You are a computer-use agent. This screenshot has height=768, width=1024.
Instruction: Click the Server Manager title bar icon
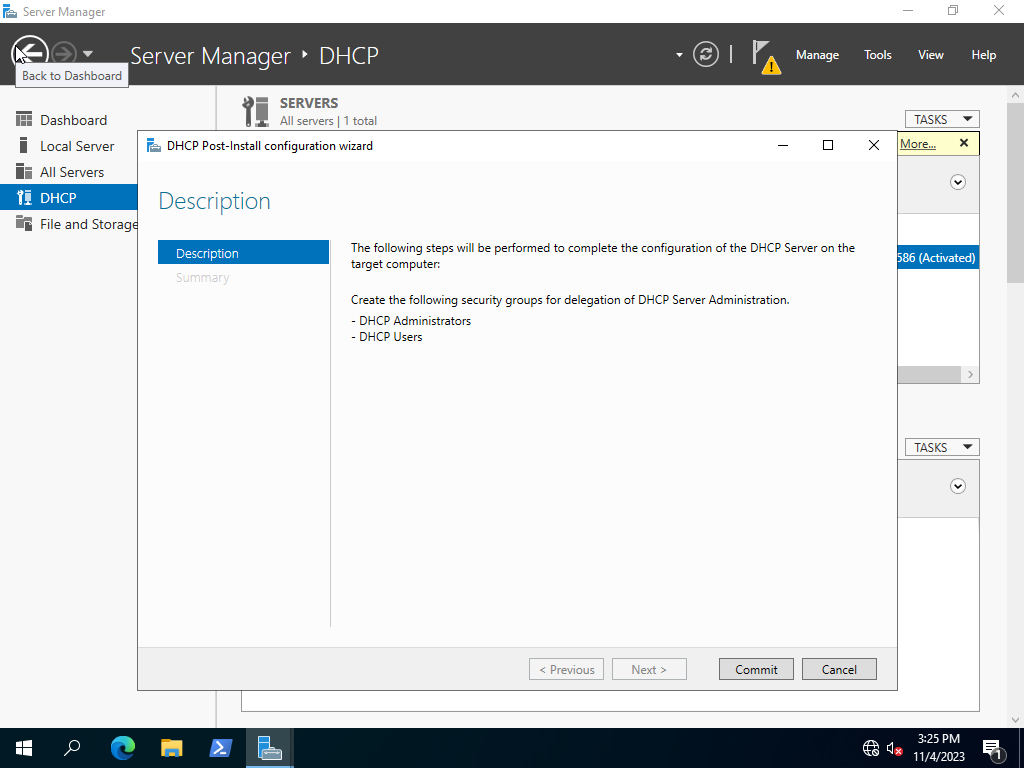pos(10,11)
